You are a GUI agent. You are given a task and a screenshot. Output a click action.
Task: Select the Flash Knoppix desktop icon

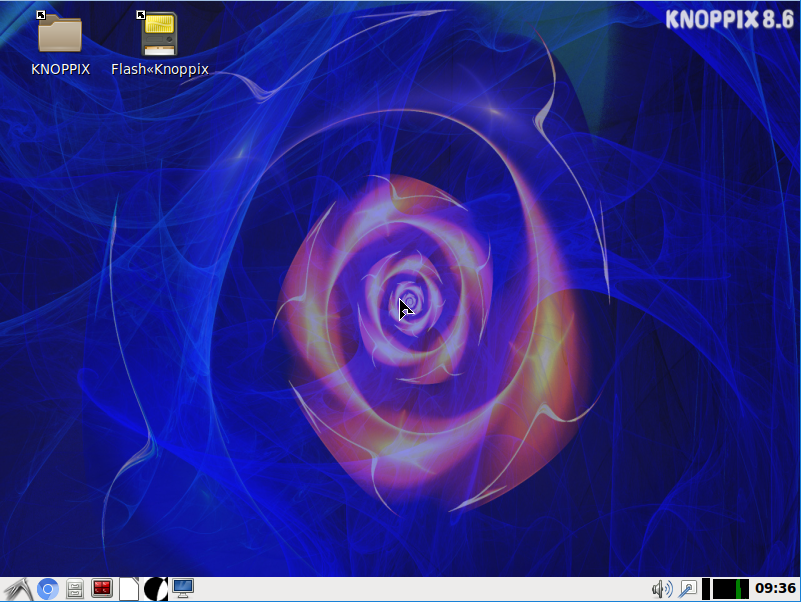coord(159,33)
